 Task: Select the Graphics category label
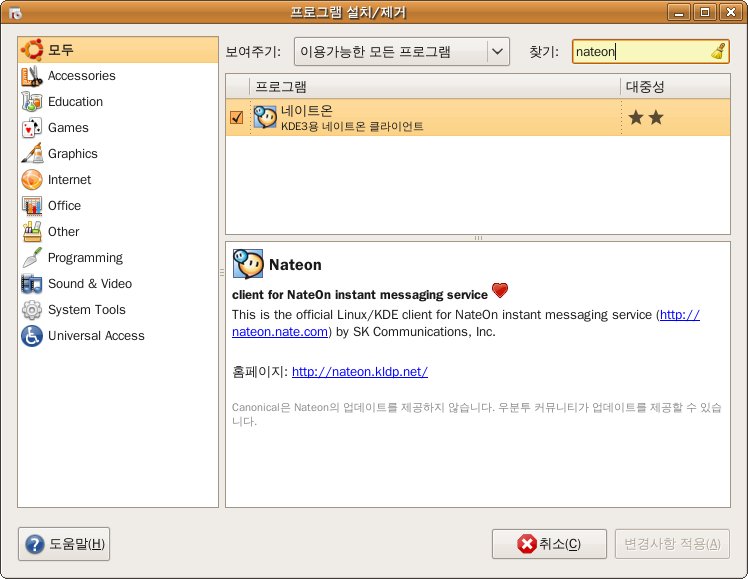(x=73, y=154)
